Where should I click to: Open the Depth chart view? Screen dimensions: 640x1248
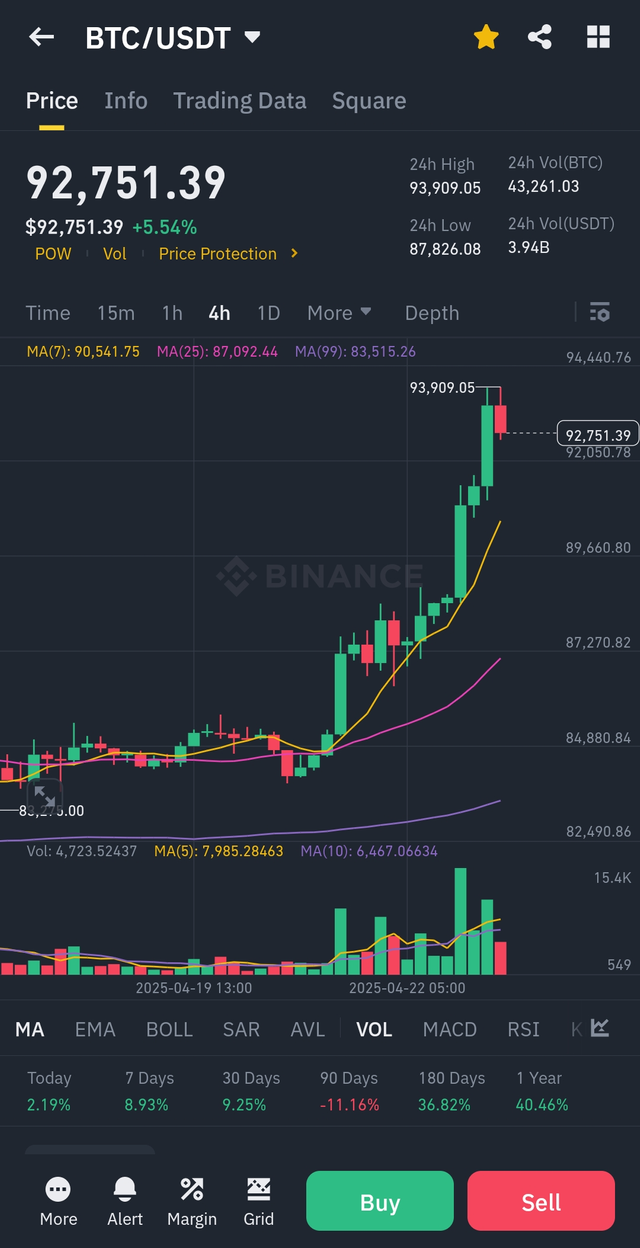pyautogui.click(x=432, y=313)
